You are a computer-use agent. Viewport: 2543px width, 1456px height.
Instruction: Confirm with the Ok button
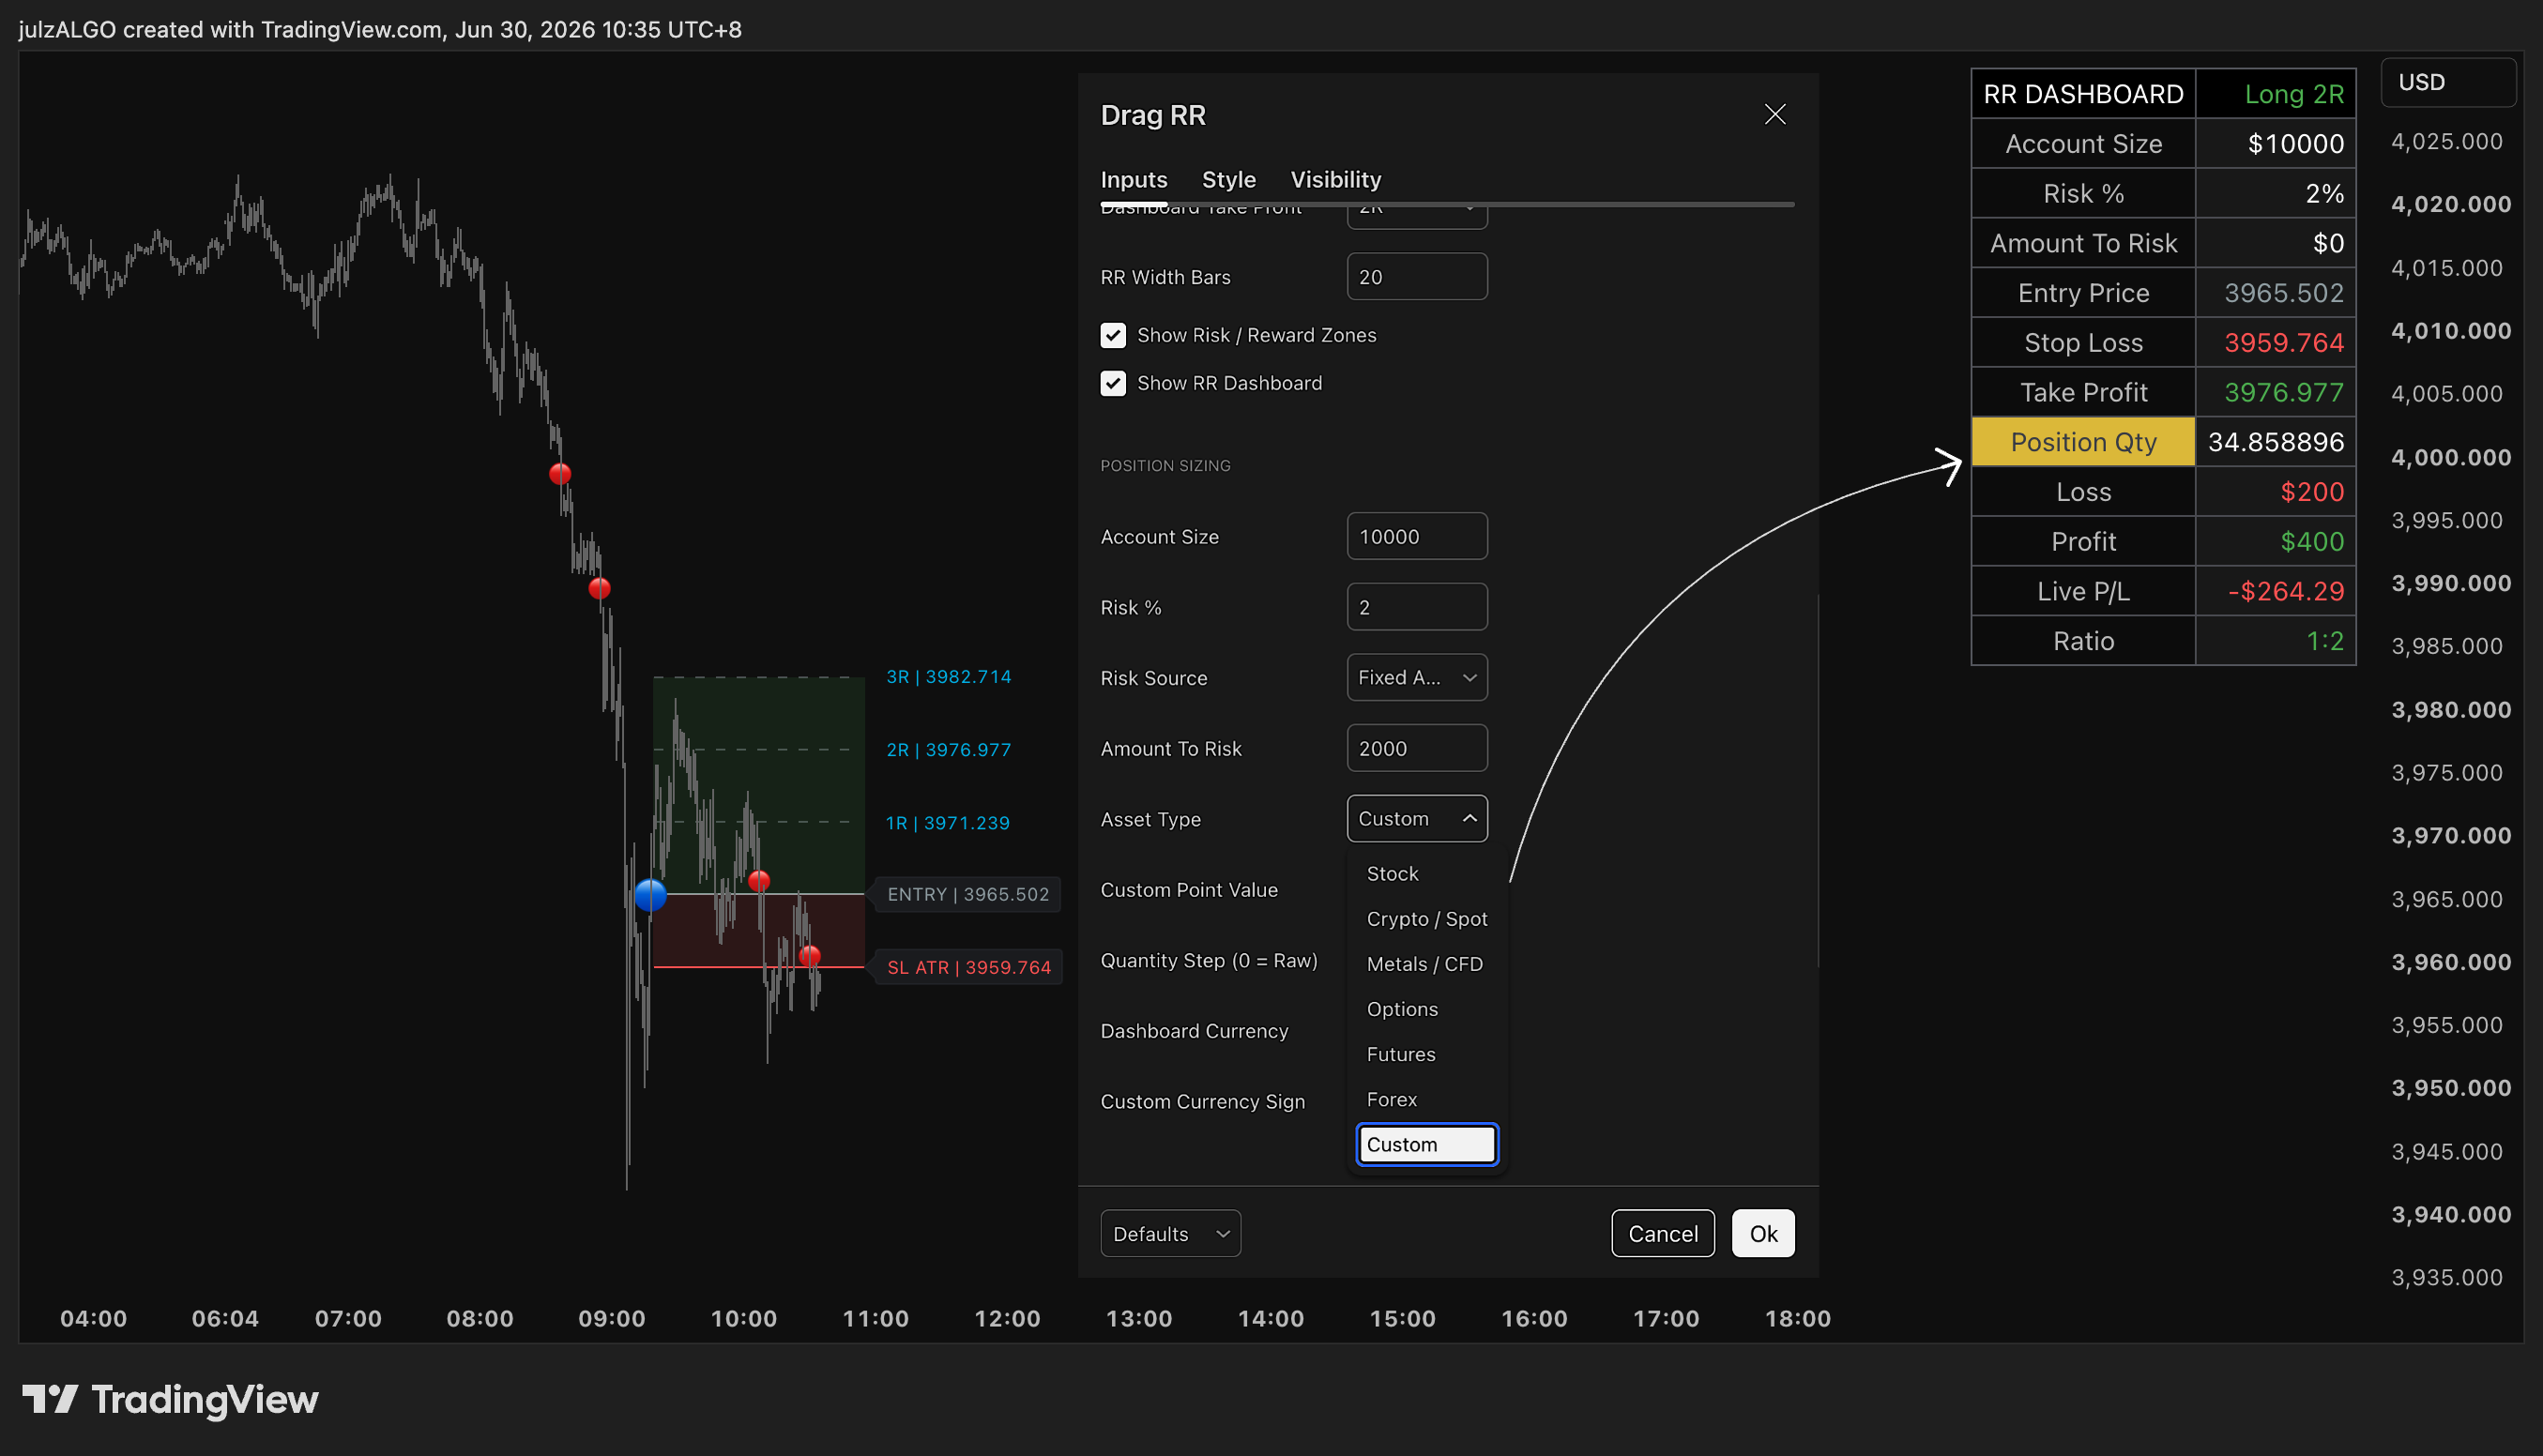coord(1763,1234)
